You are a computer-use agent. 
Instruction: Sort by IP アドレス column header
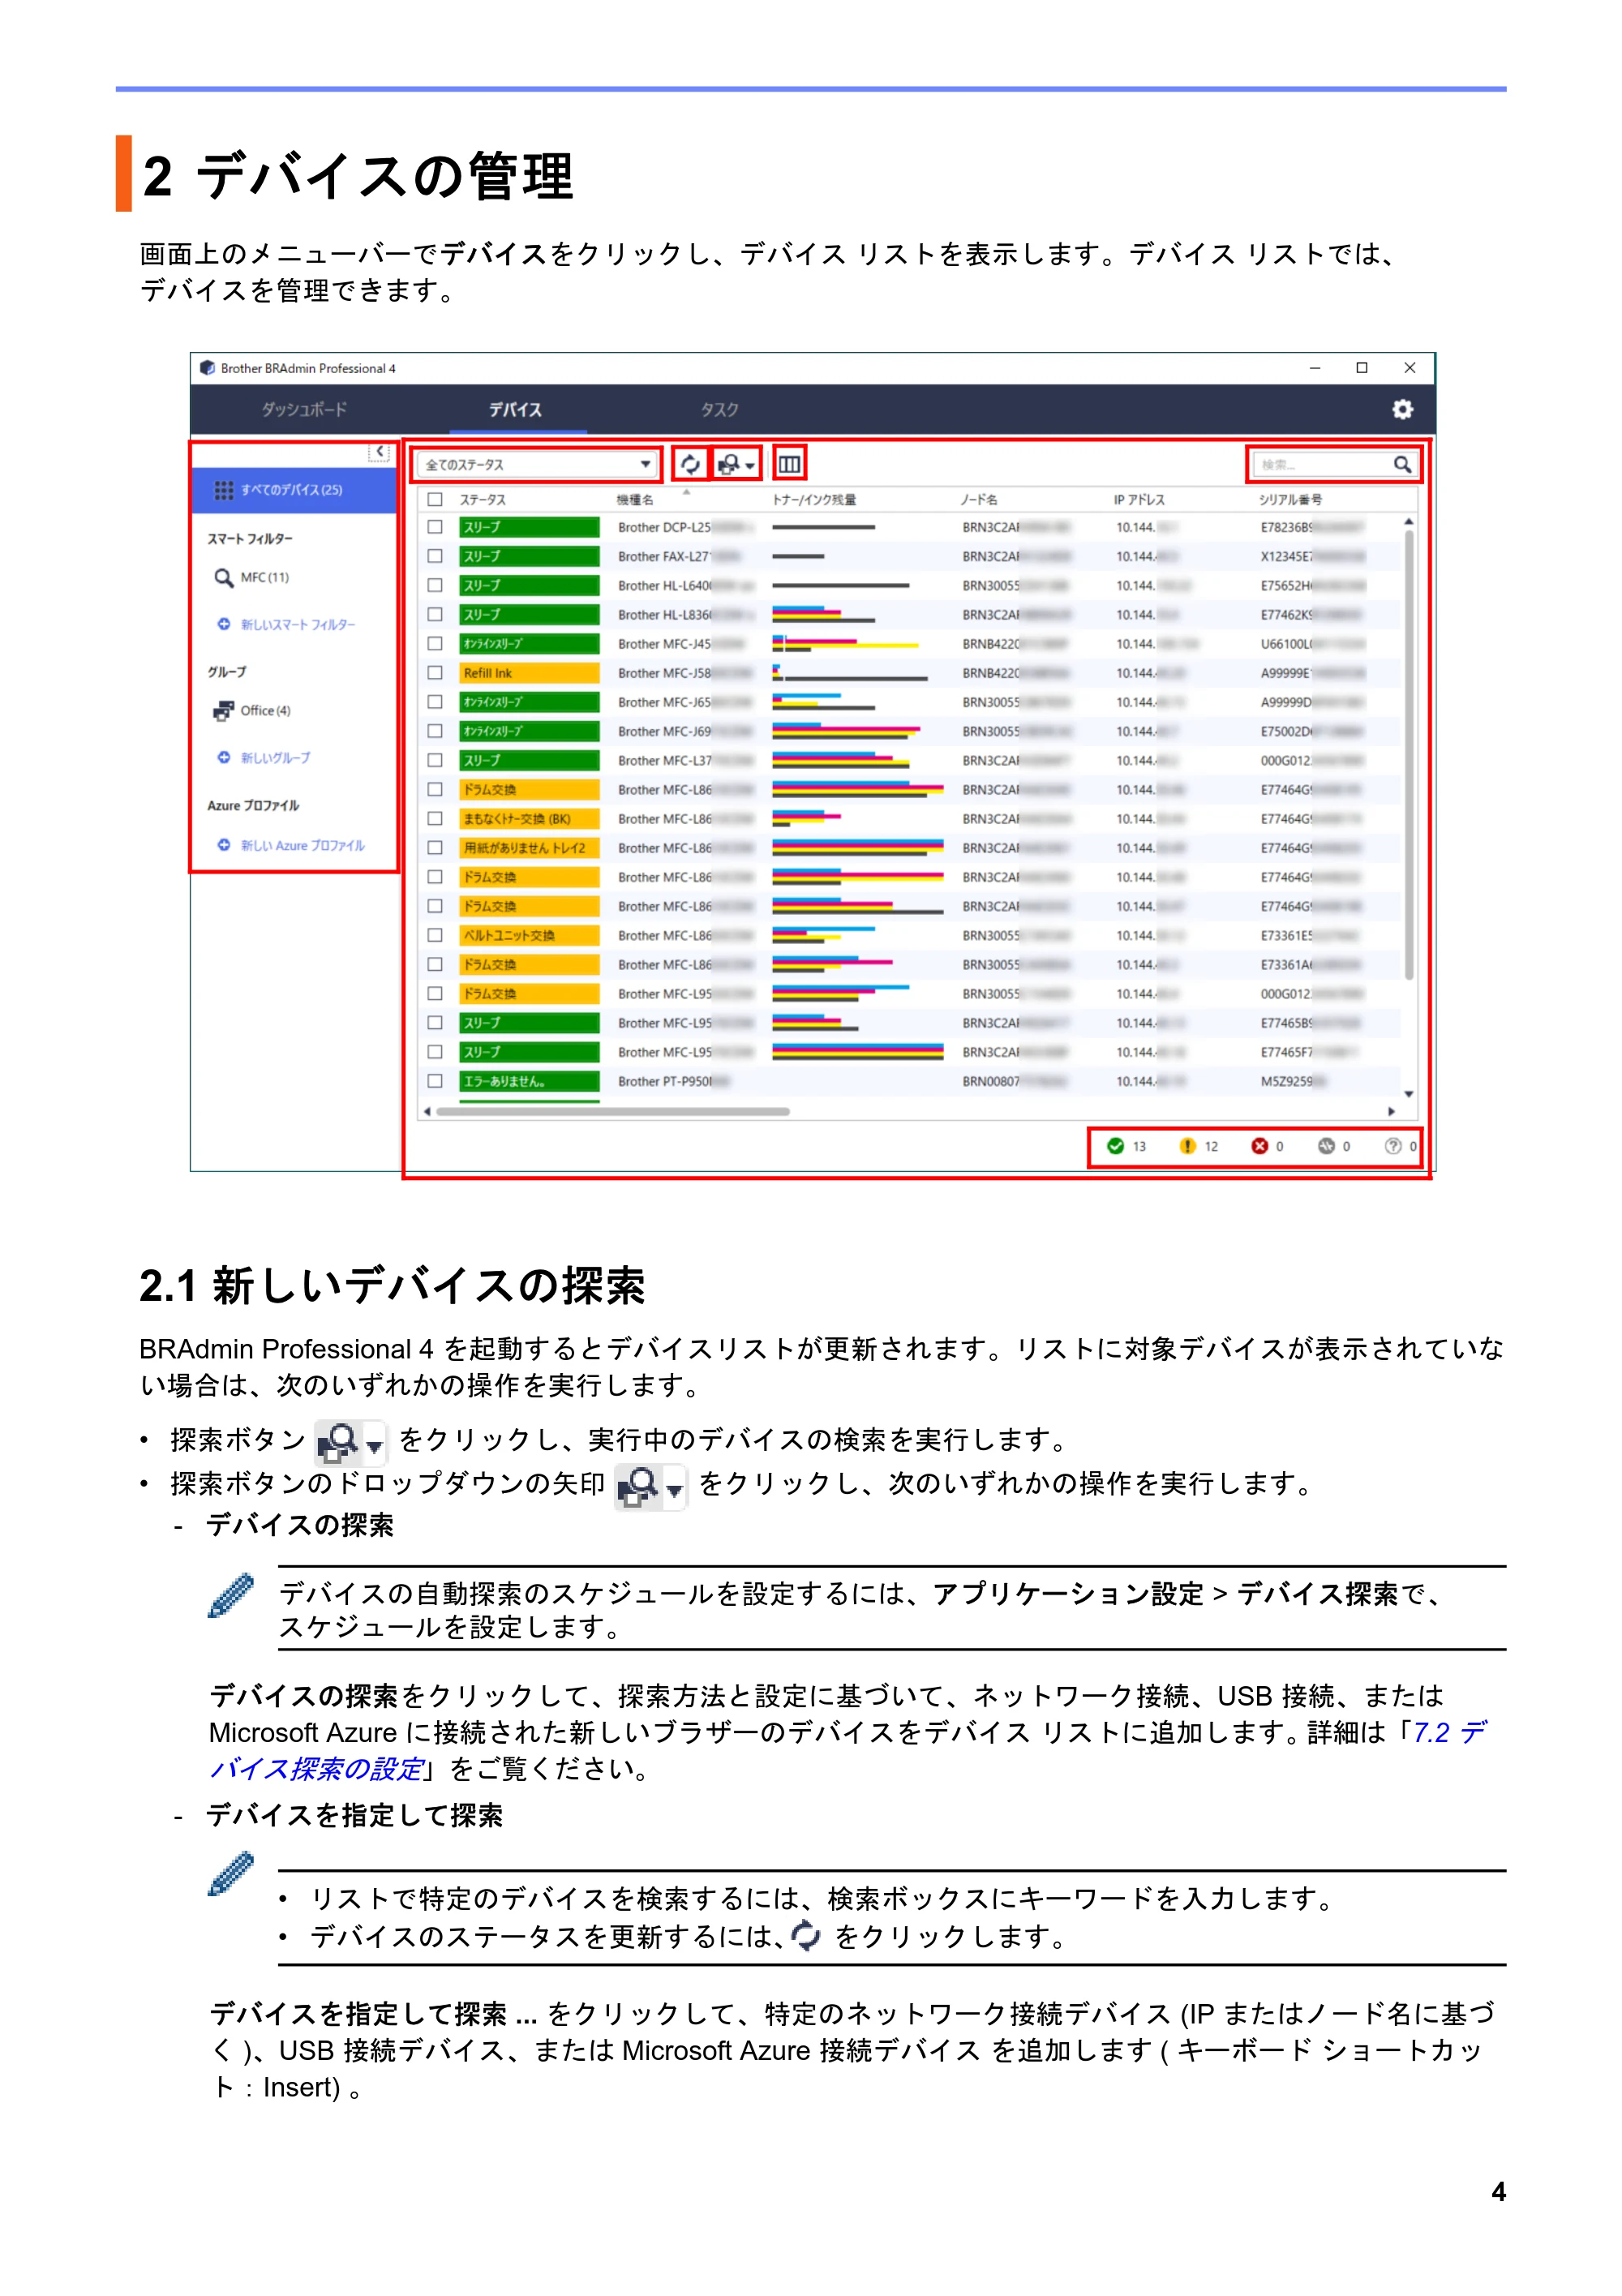1139,499
